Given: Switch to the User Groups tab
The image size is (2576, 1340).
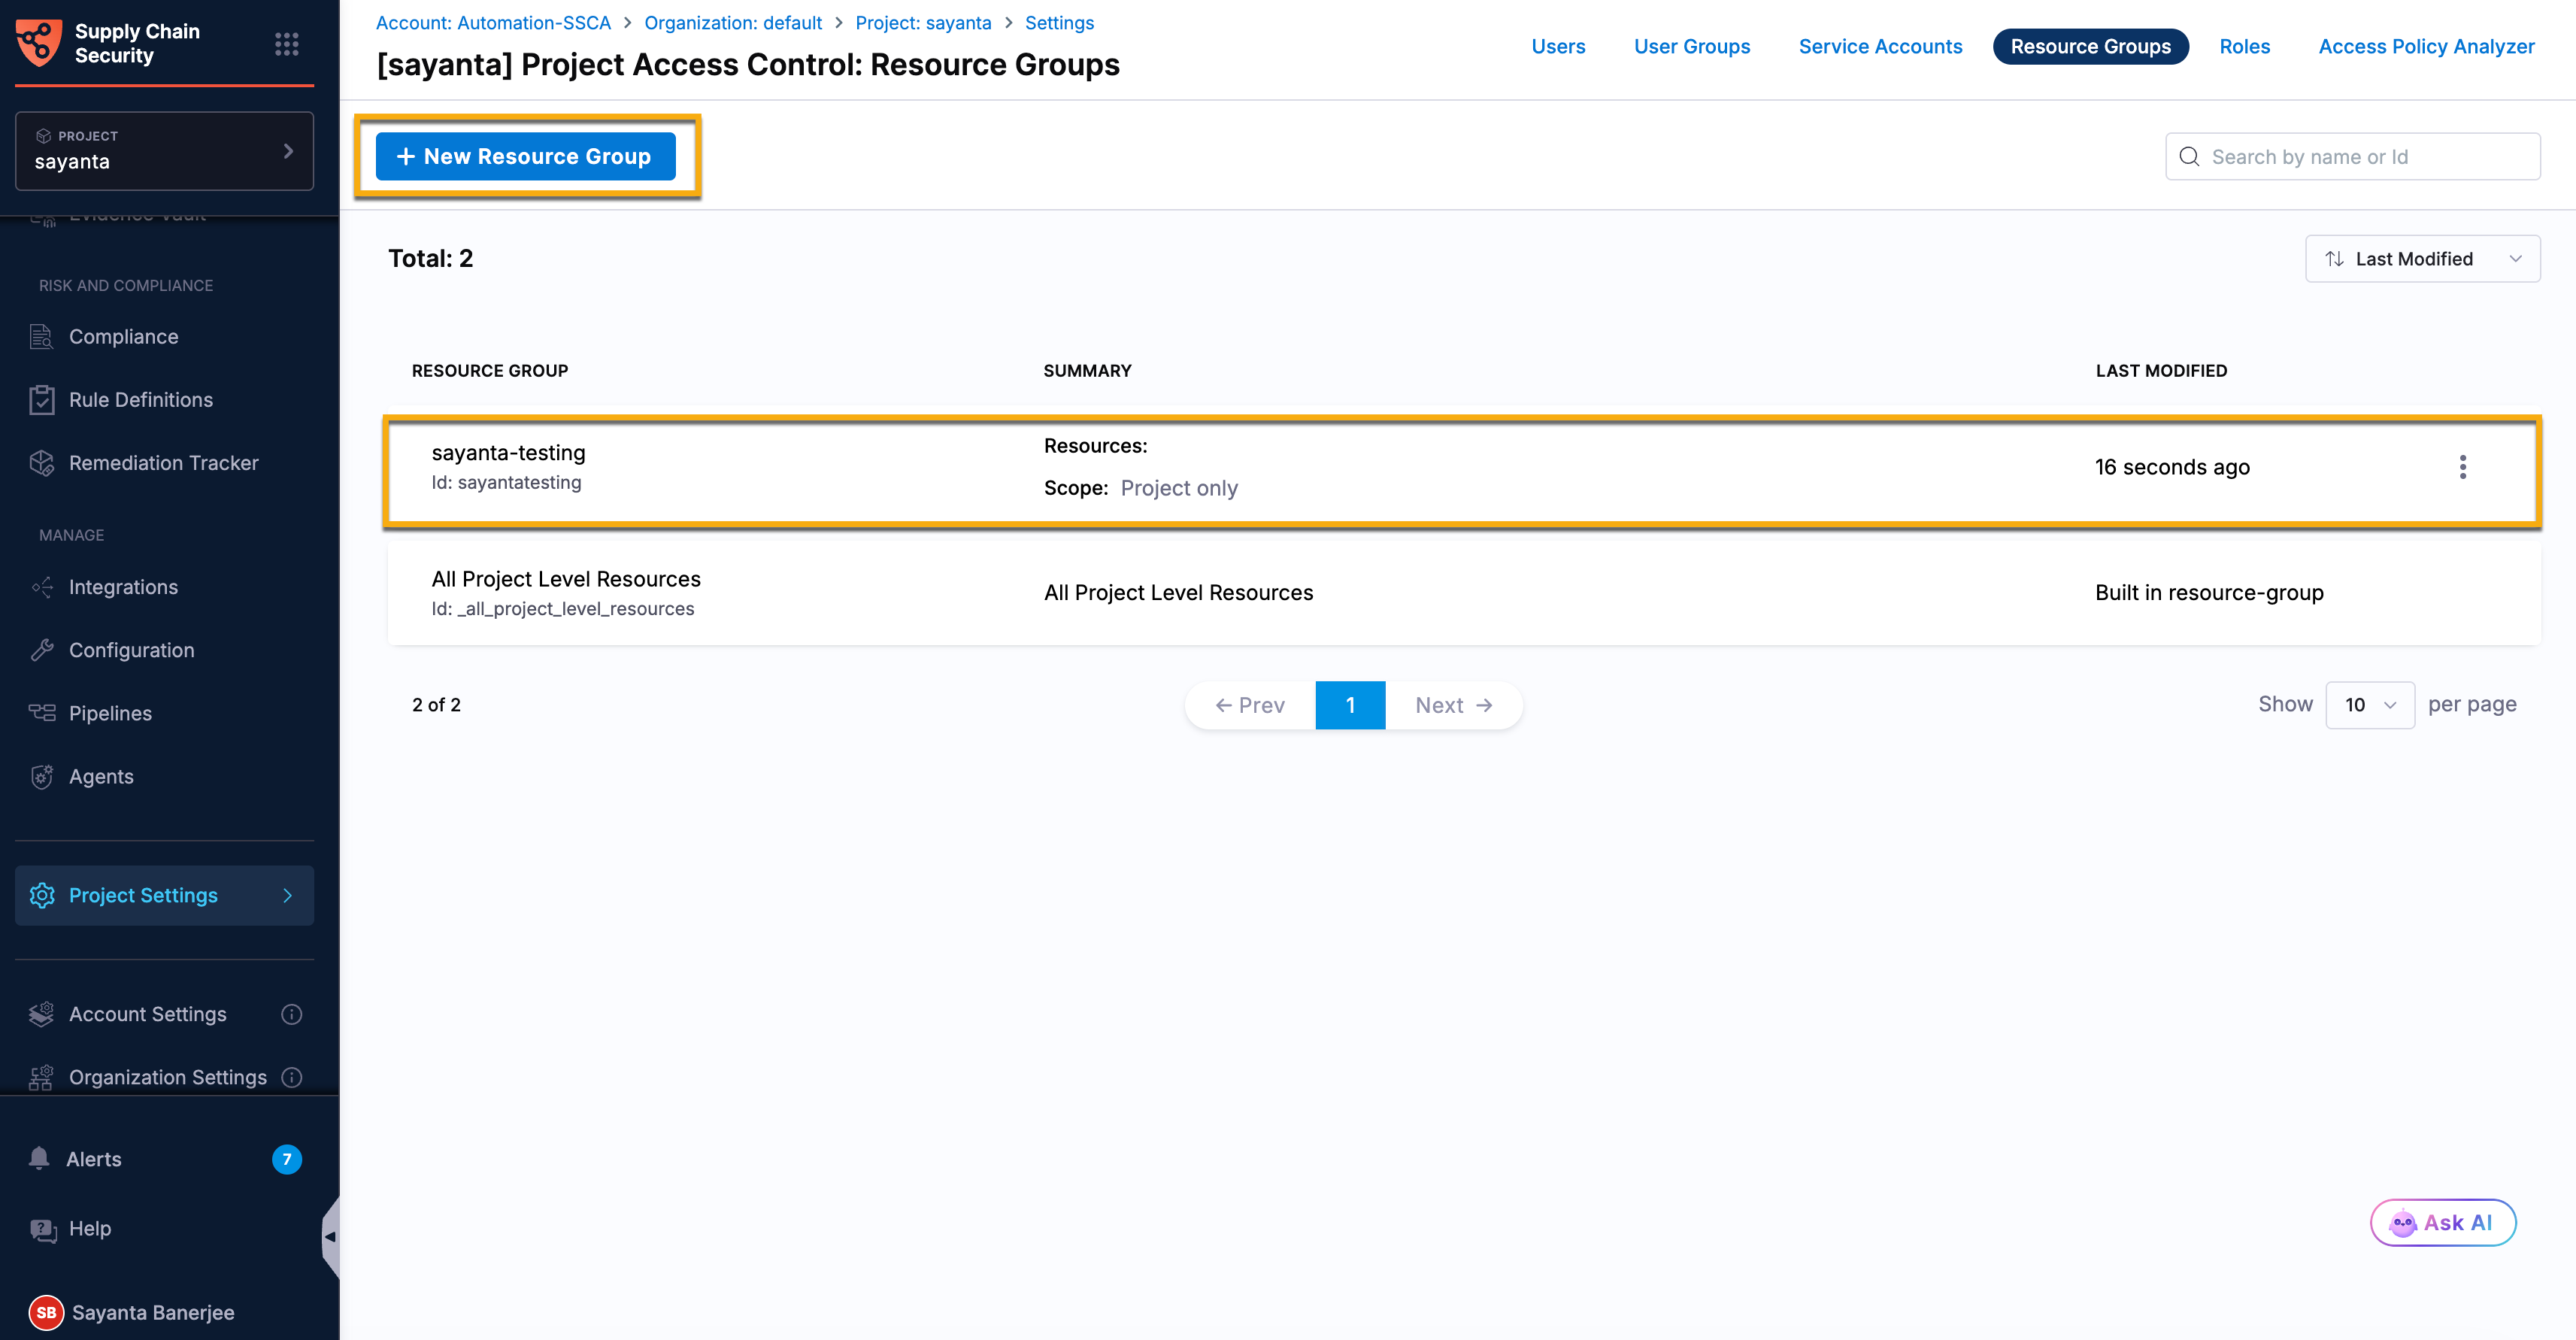Looking at the screenshot, I should click(1692, 46).
